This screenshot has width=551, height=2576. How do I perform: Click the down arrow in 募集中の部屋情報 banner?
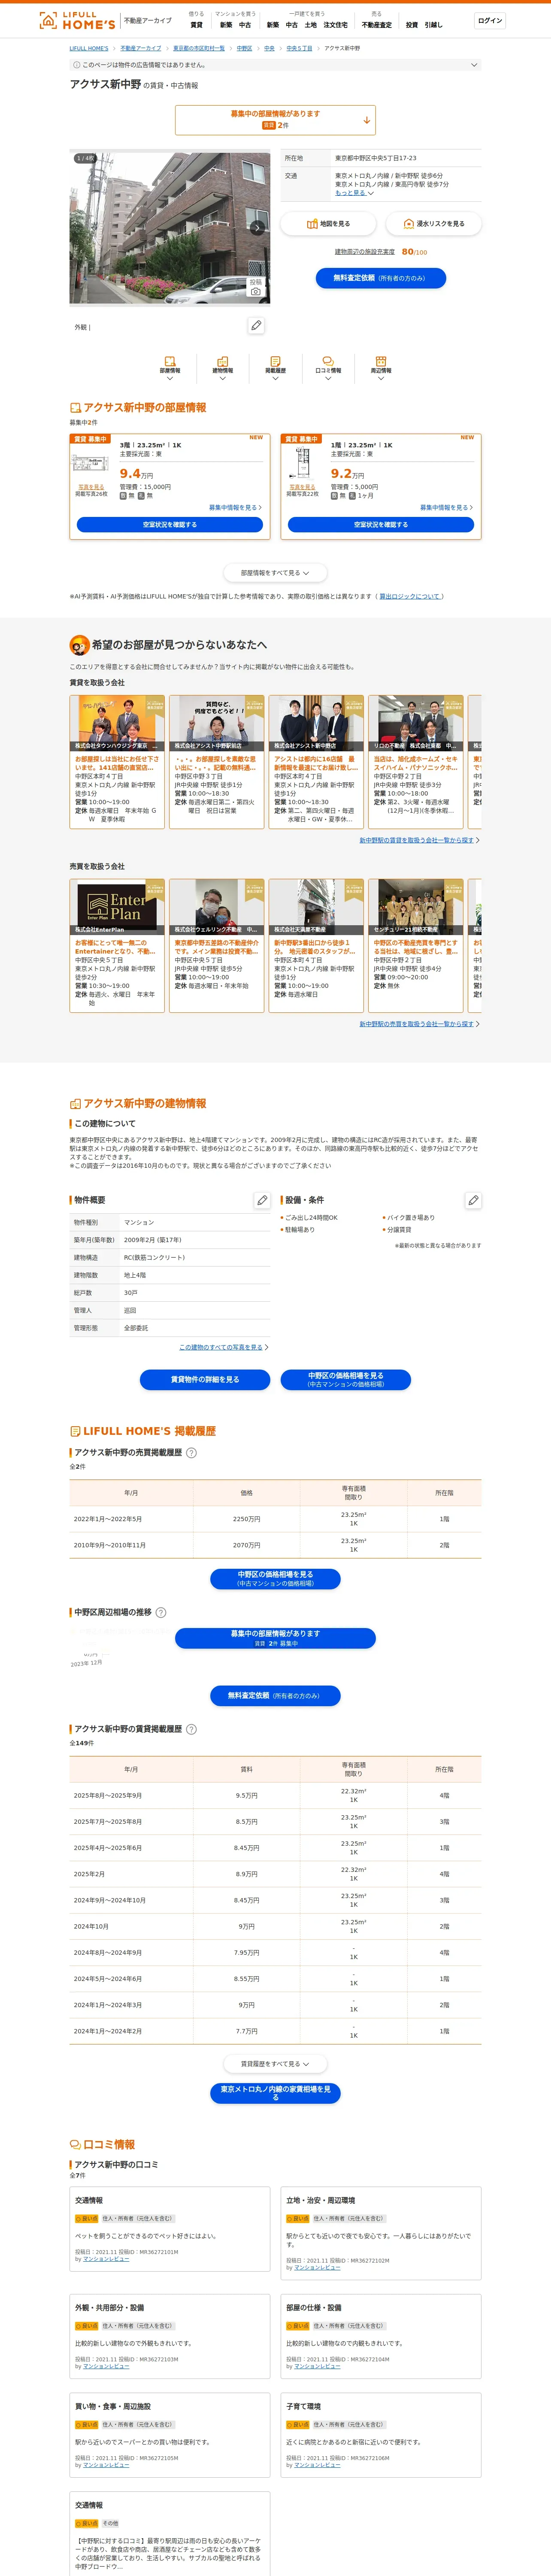pyautogui.click(x=366, y=120)
